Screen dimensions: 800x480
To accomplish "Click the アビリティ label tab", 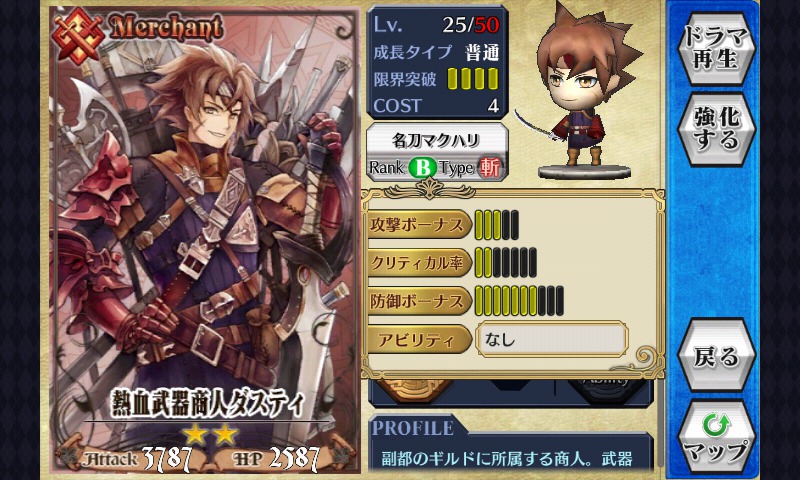I will 418,339.
